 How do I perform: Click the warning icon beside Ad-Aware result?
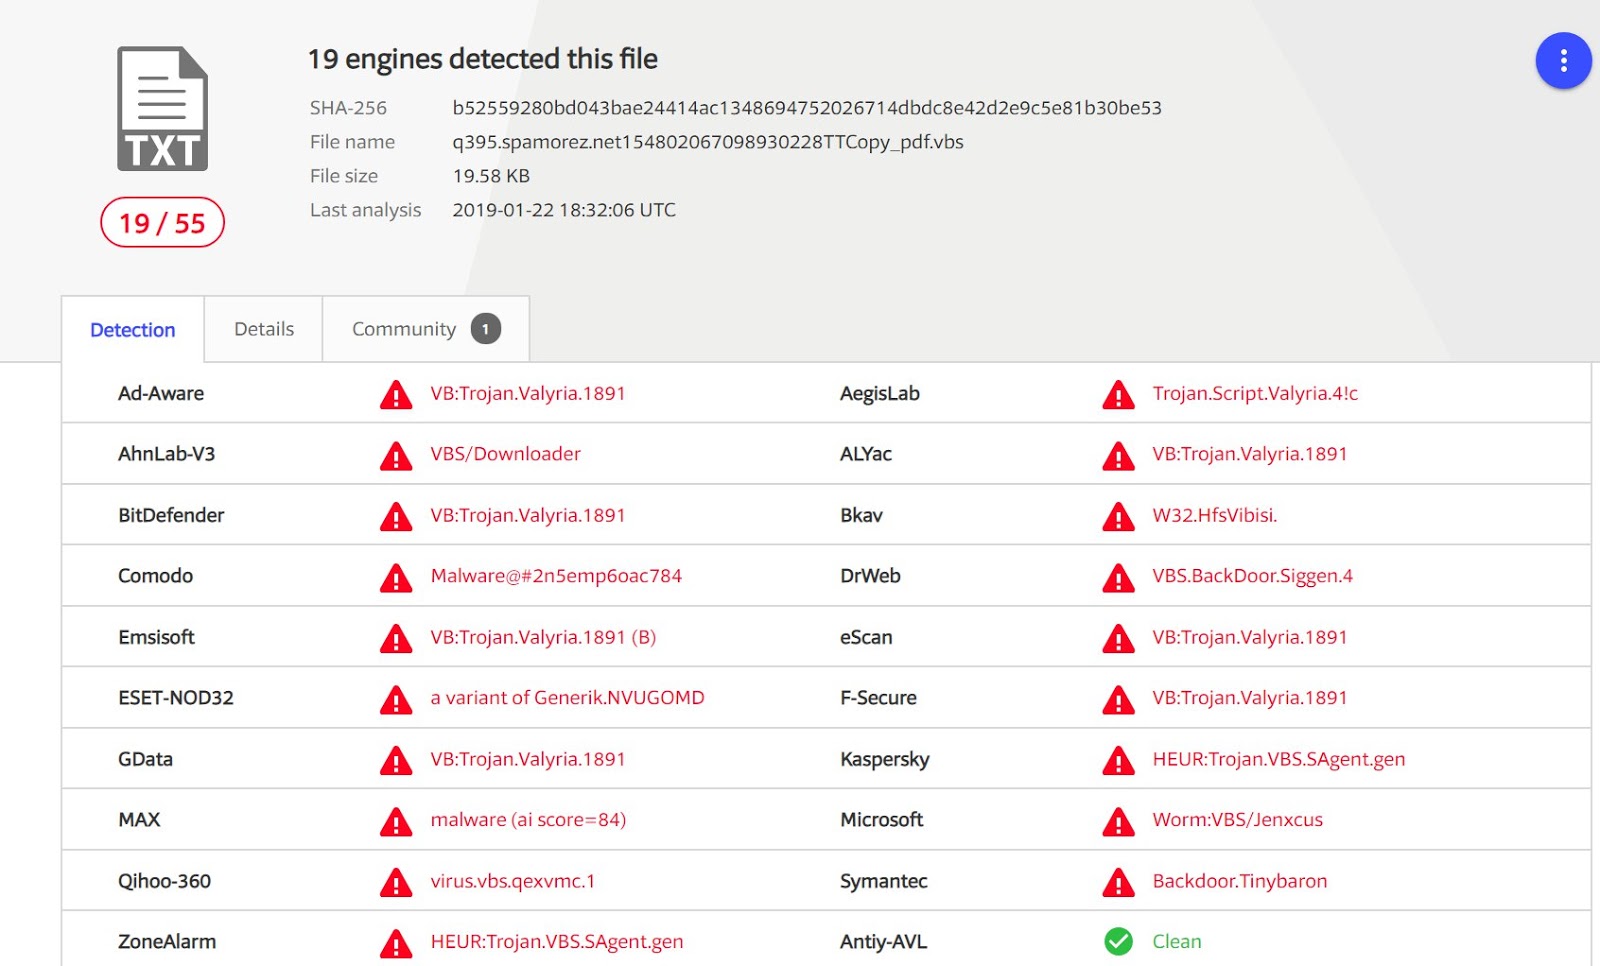click(x=396, y=395)
